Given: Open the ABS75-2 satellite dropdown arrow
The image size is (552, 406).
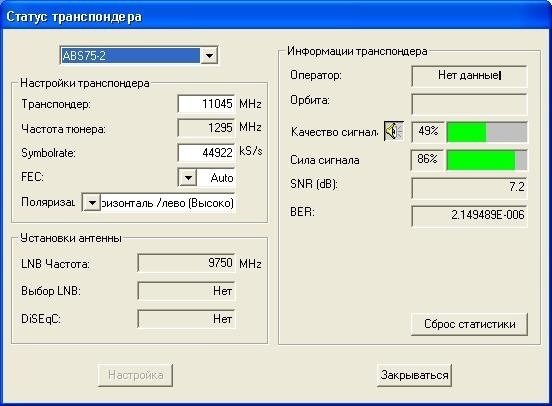Looking at the screenshot, I should tap(209, 56).
